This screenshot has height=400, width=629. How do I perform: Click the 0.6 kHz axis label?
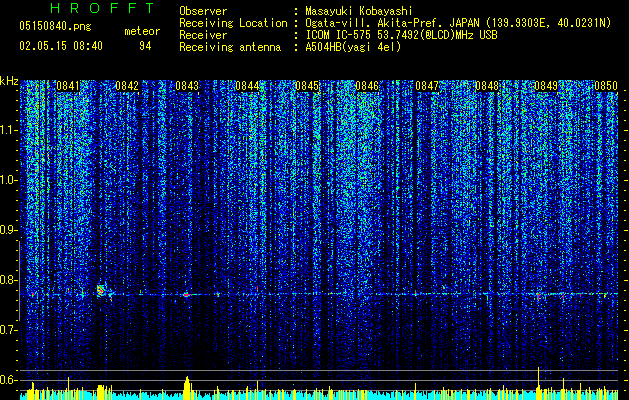coord(9,380)
